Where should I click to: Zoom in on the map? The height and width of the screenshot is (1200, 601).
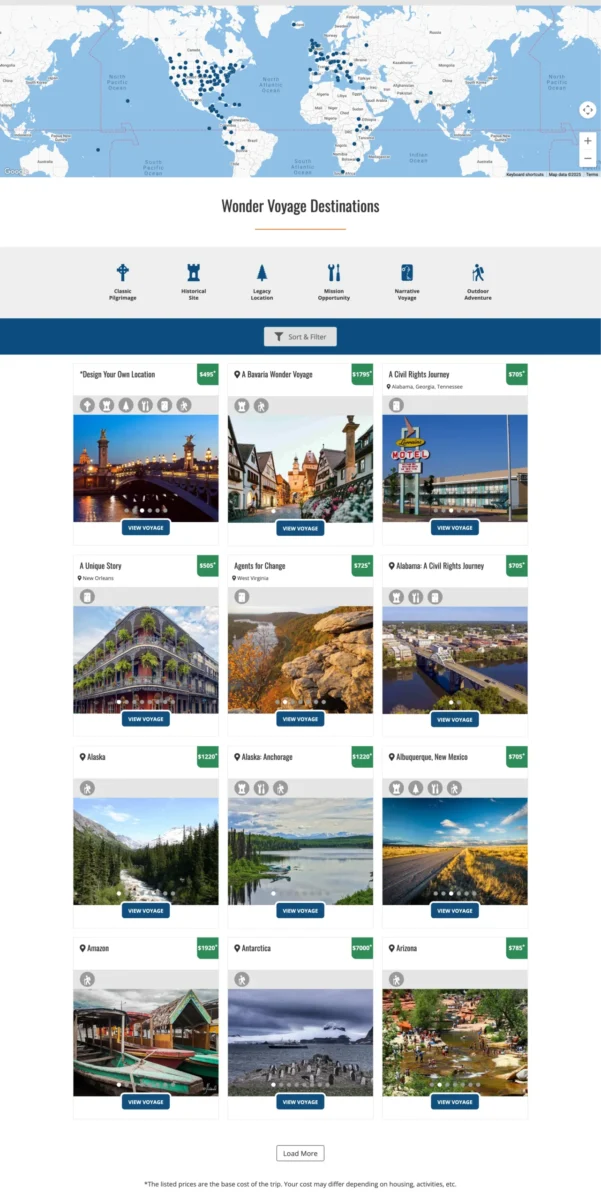coord(587,141)
